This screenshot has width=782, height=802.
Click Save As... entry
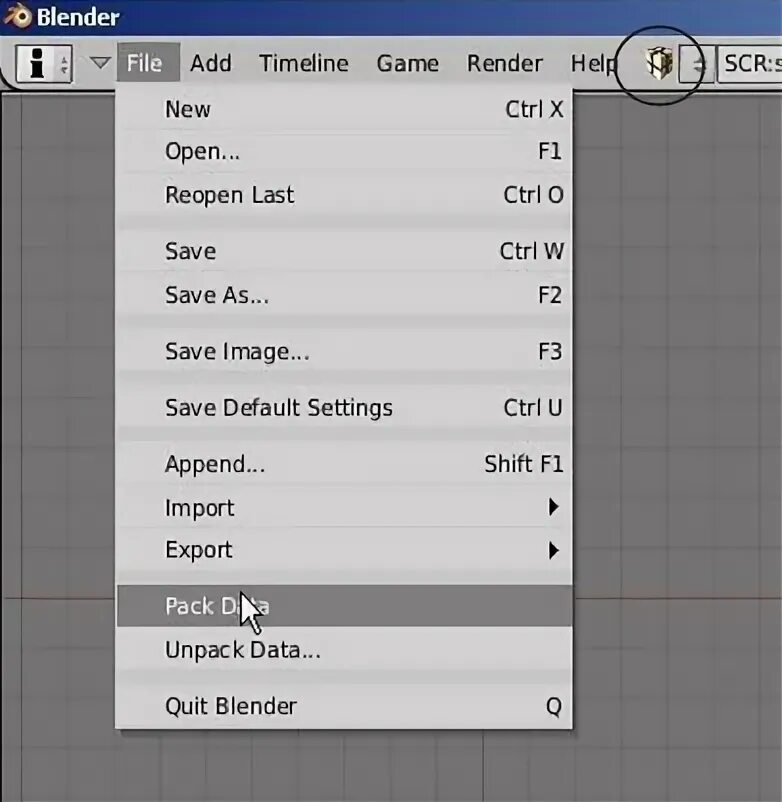click(x=344, y=295)
